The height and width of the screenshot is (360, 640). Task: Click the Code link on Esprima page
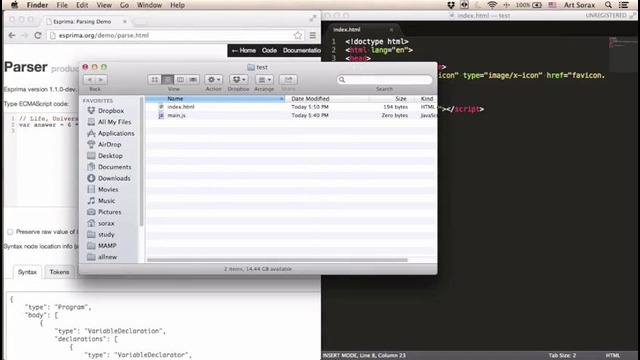pyautogui.click(x=269, y=51)
